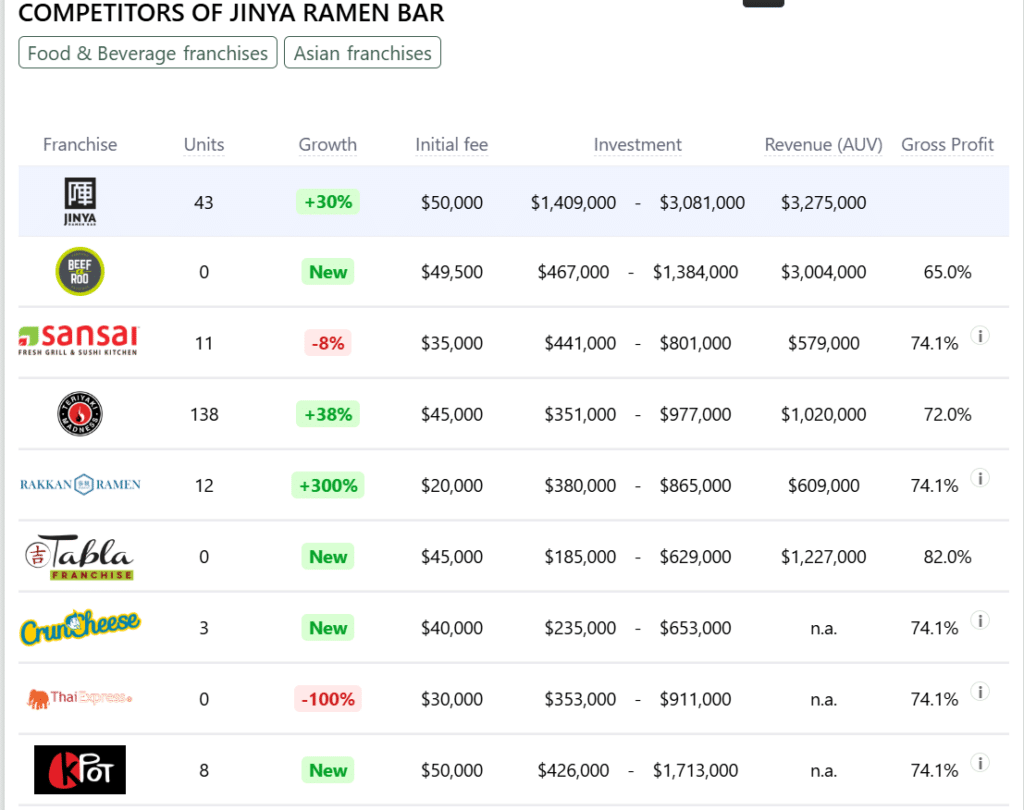Screen dimensions: 1024x810
Task: Sort by Gross Profit column header
Action: click(948, 144)
